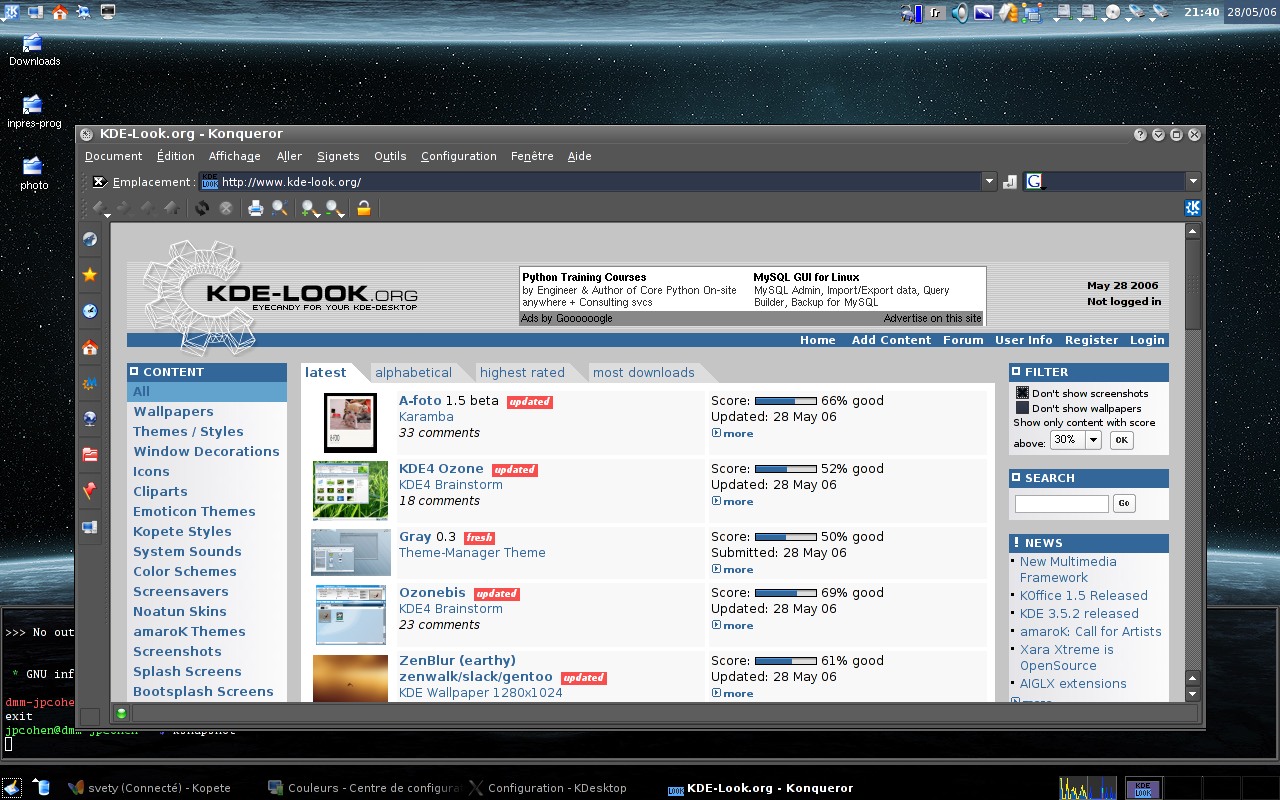Image resolution: width=1280 pixels, height=800 pixels.
Task: Check Don't show screenshots filter
Action: click(1023, 393)
